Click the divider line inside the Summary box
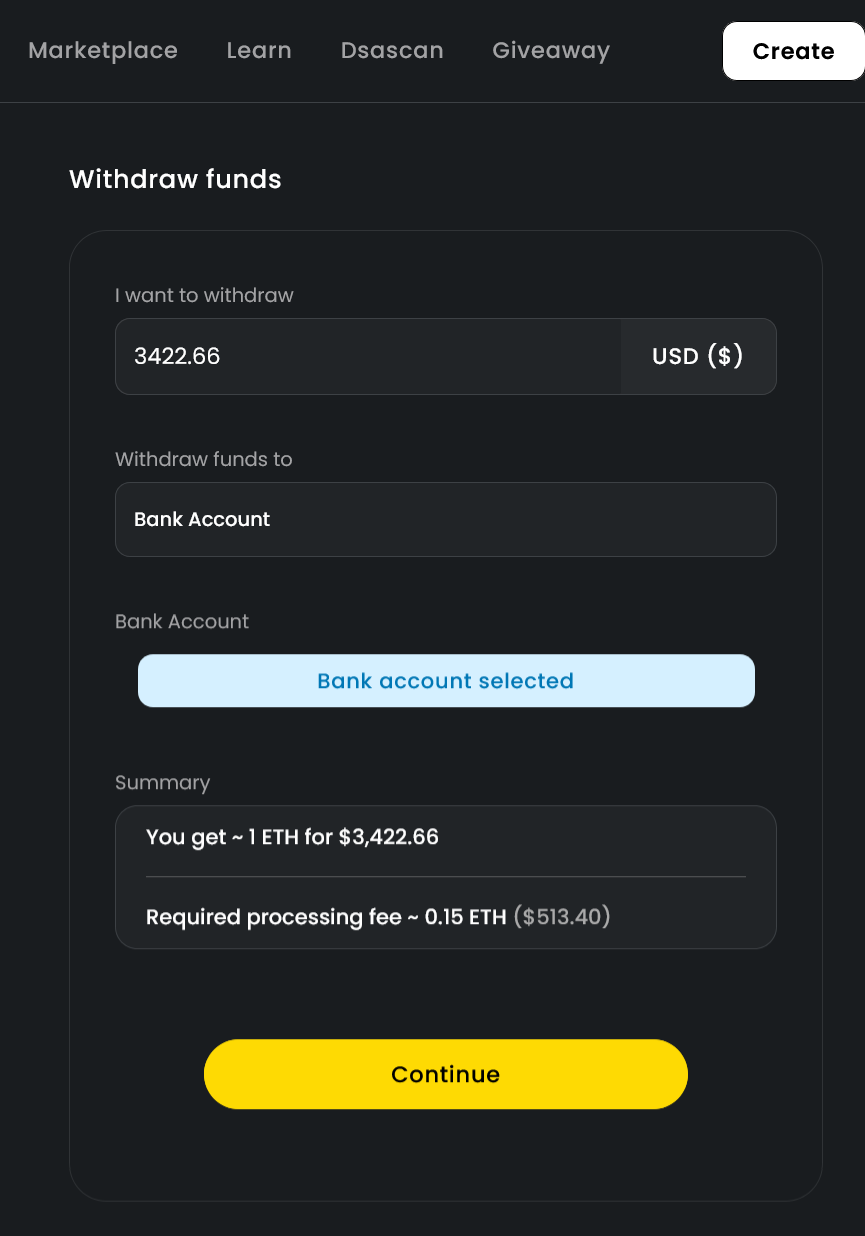This screenshot has width=865, height=1236. 446,877
